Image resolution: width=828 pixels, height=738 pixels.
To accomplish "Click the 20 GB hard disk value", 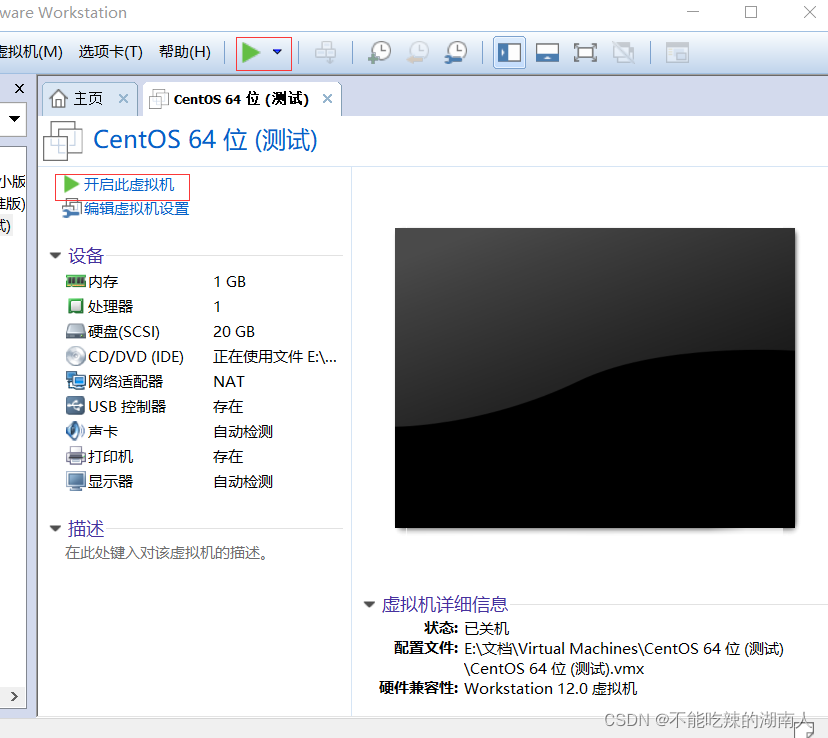I will (x=234, y=332).
